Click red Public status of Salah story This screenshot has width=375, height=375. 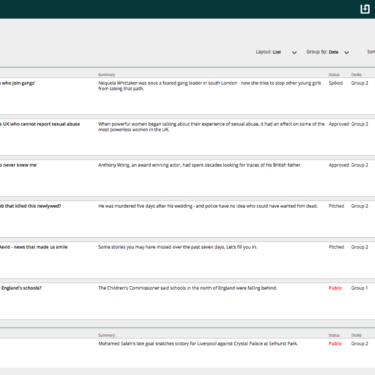coord(335,343)
